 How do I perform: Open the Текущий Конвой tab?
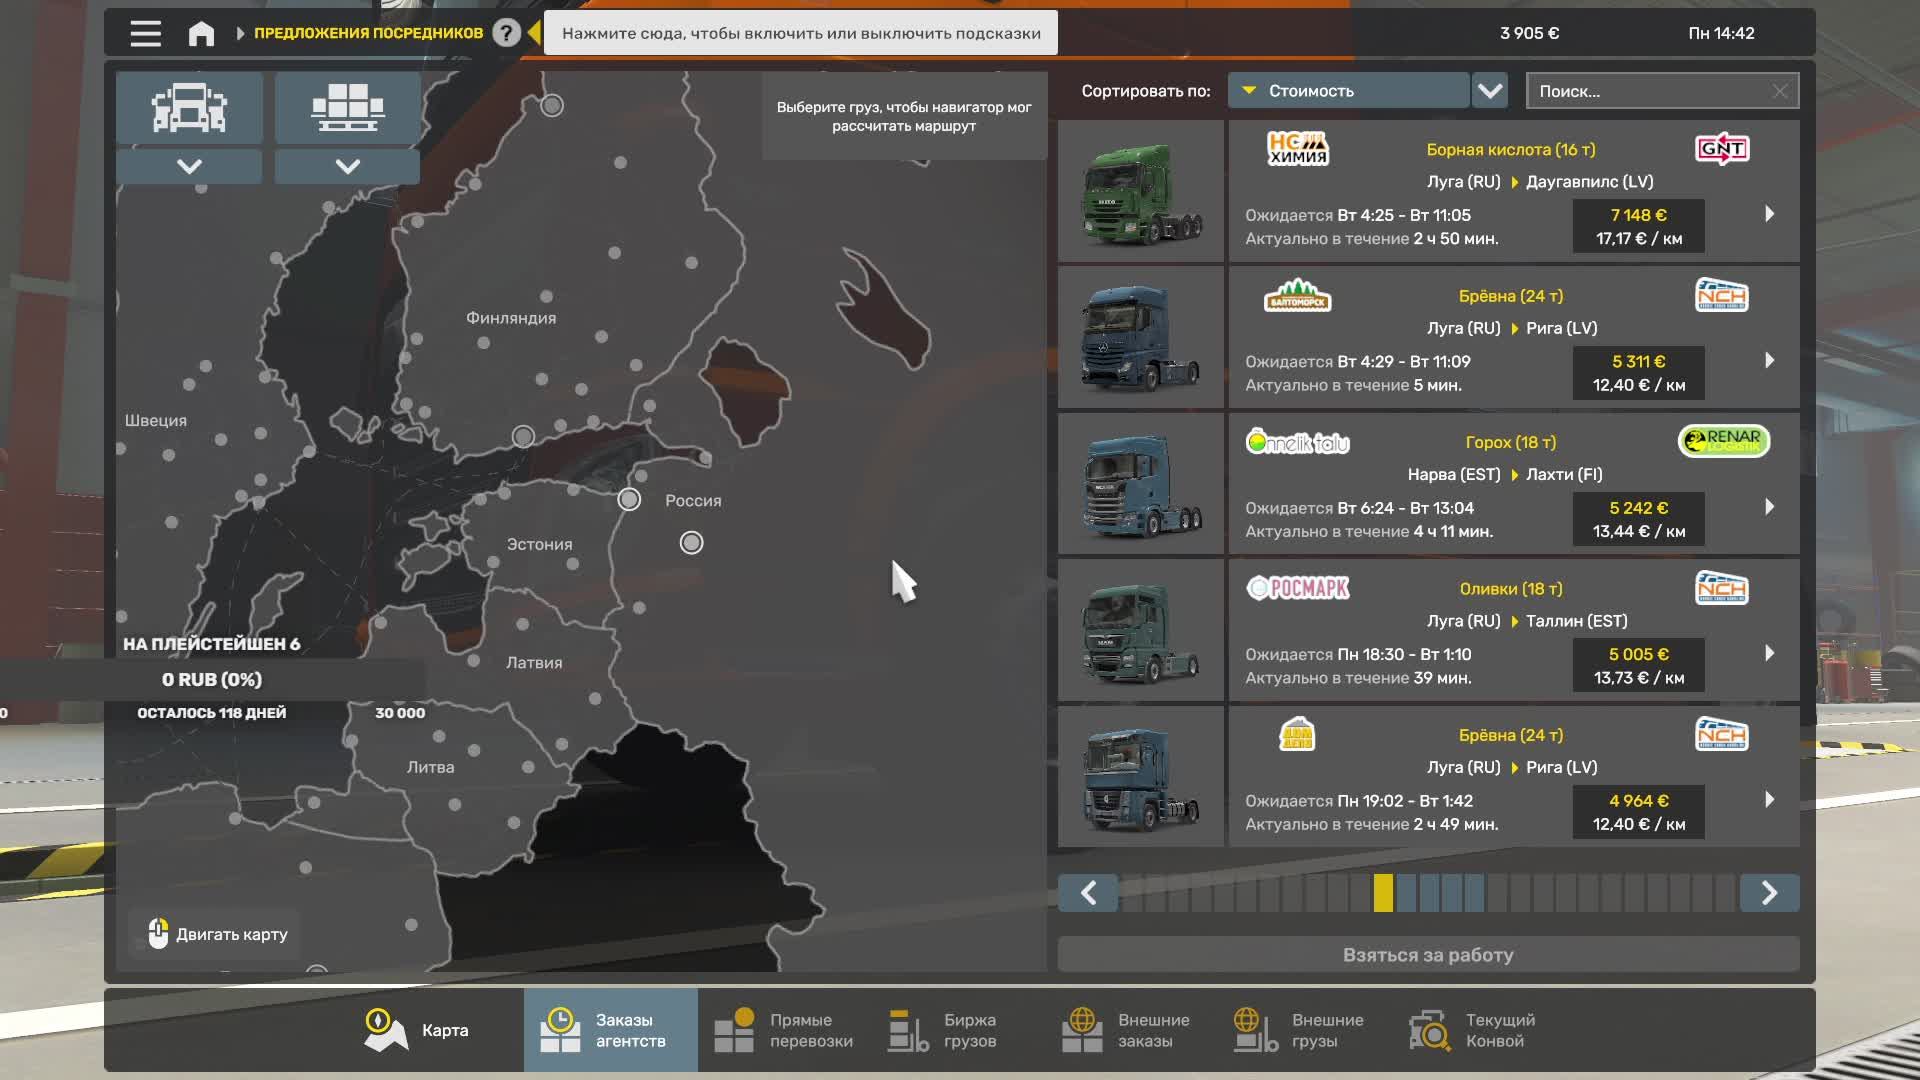(1473, 1030)
